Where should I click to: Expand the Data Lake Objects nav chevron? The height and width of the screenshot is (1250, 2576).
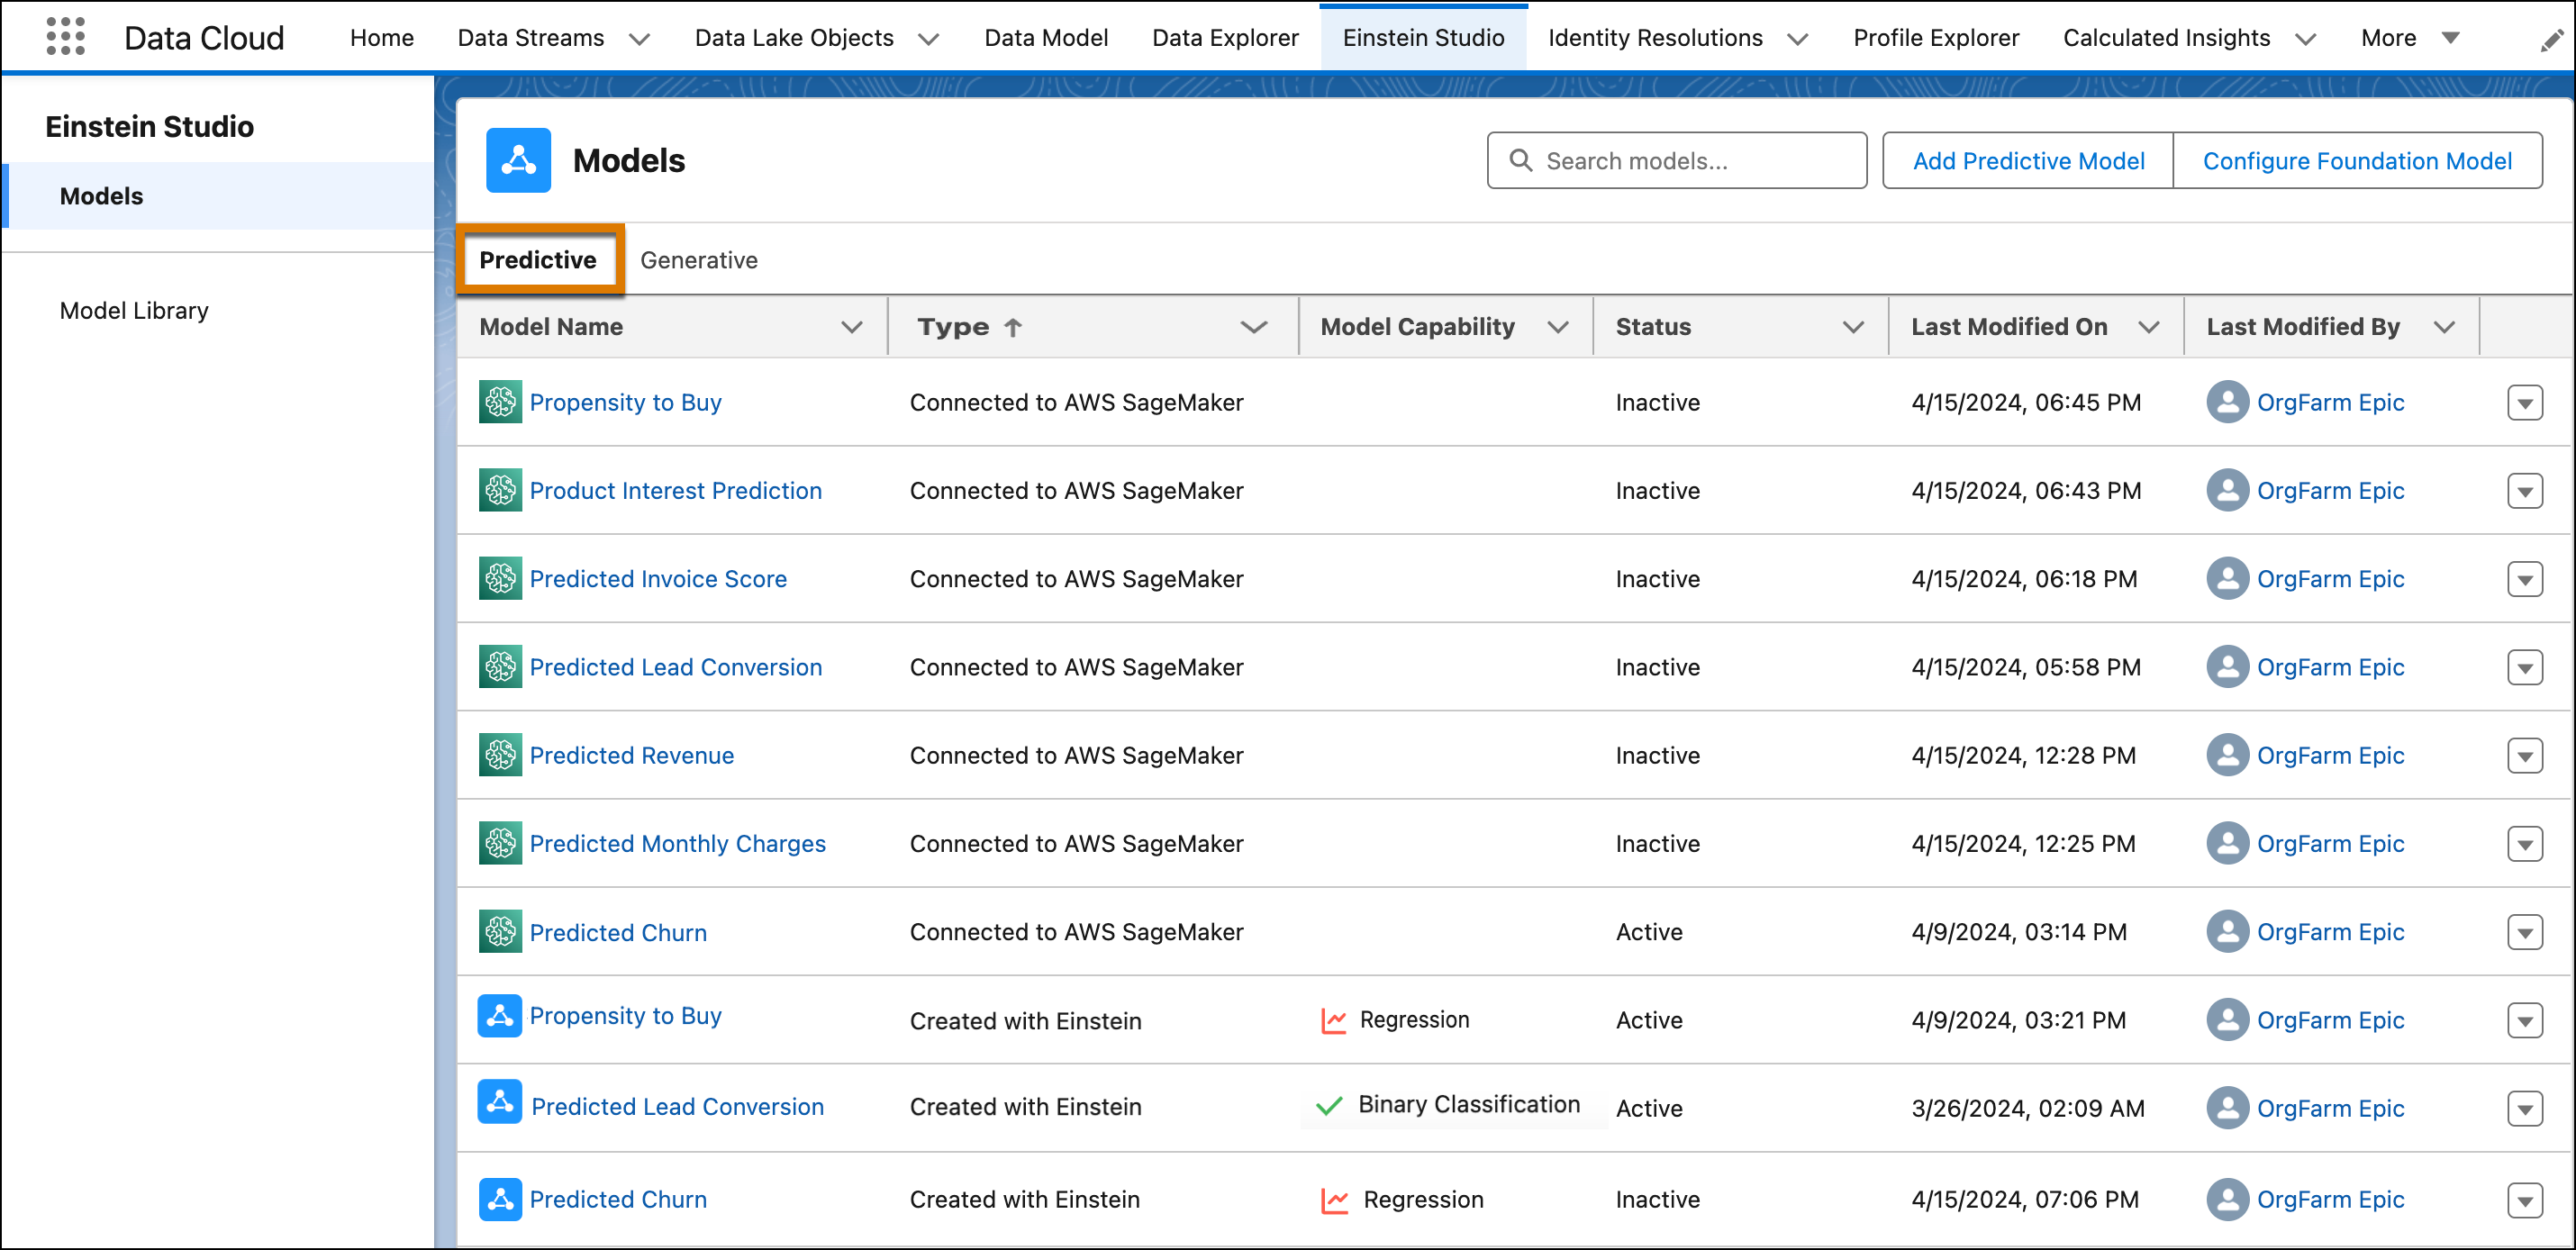928,39
